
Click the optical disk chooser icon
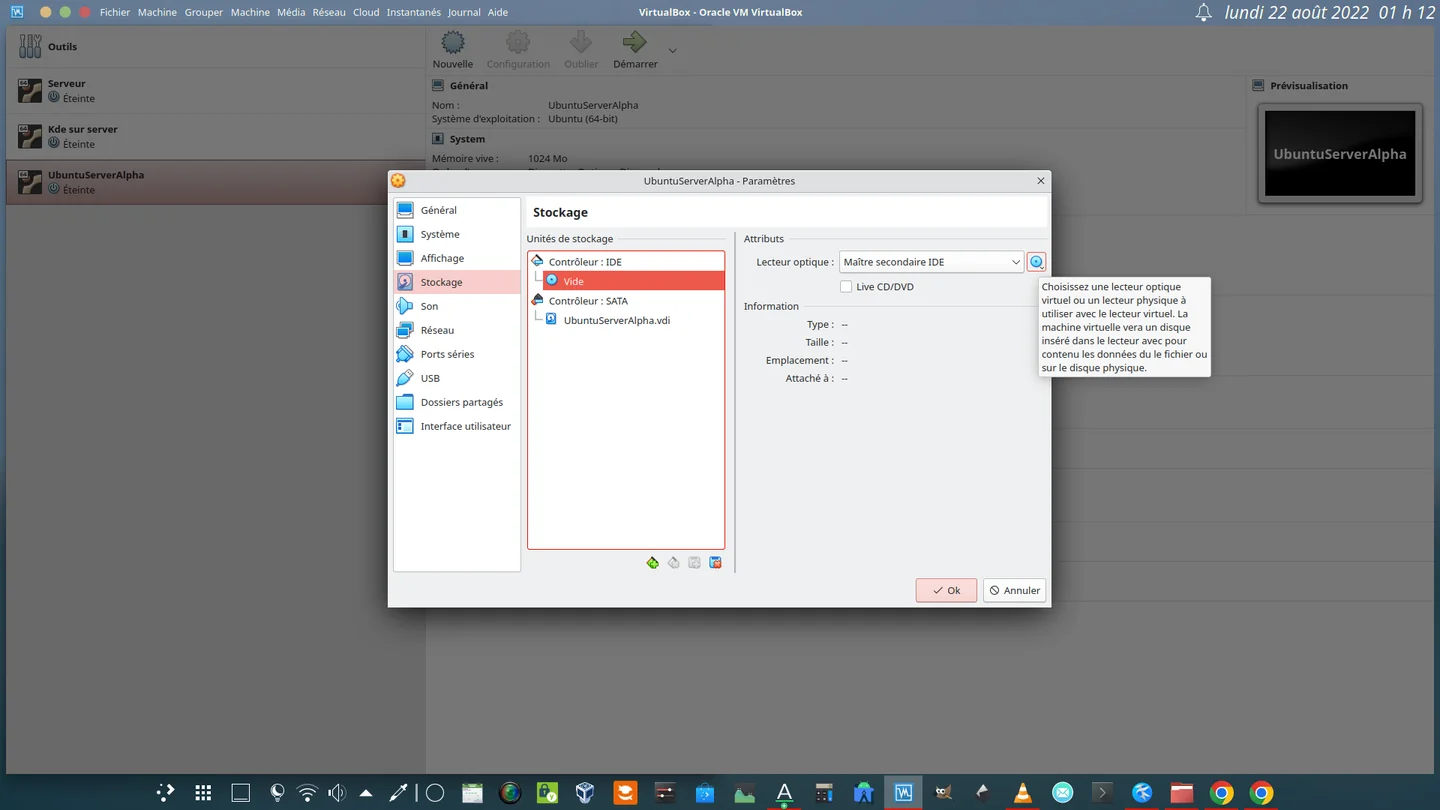pos(1036,262)
